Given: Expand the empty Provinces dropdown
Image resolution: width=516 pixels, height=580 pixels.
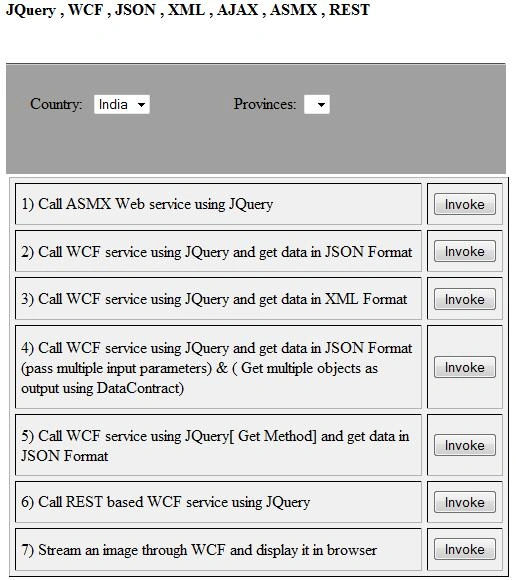Looking at the screenshot, I should pos(317,104).
